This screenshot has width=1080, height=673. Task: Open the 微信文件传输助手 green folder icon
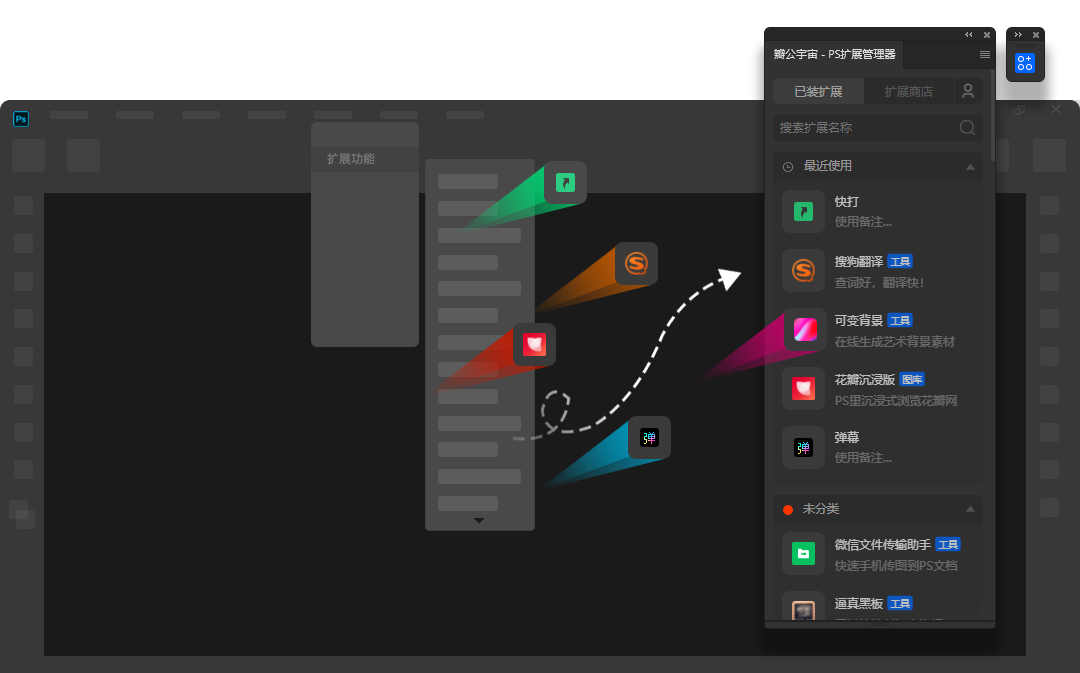click(803, 553)
